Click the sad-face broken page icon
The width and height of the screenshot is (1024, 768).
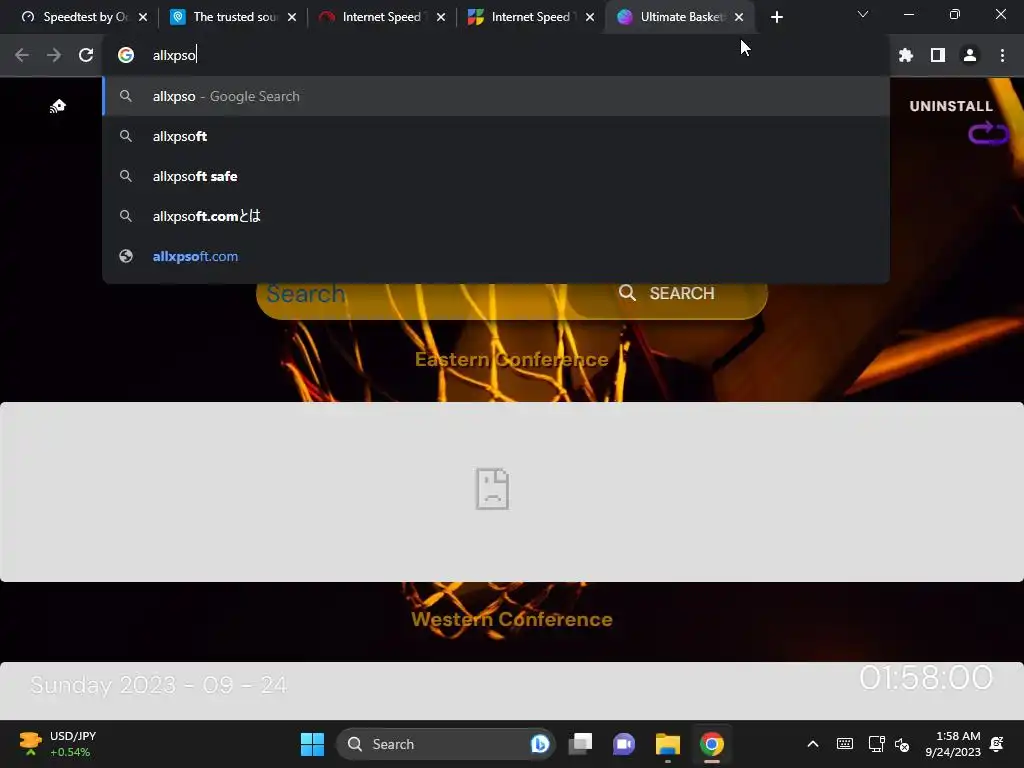[492, 488]
